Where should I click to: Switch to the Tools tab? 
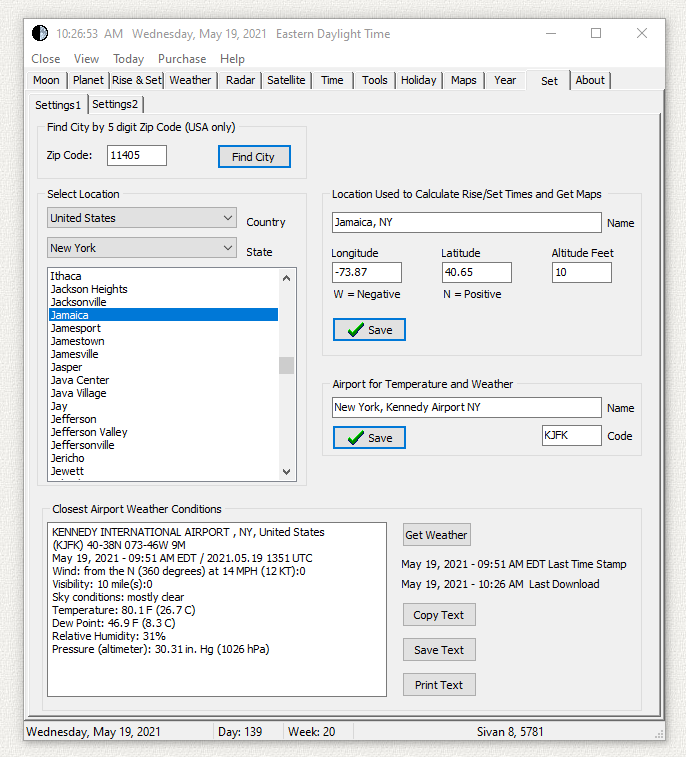(x=375, y=80)
